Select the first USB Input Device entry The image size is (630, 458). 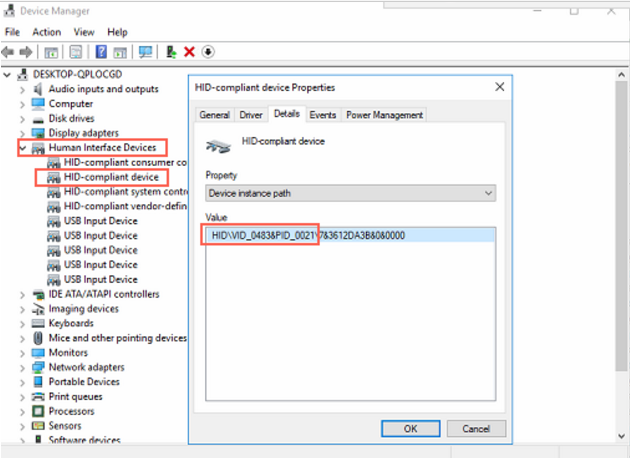(x=101, y=221)
